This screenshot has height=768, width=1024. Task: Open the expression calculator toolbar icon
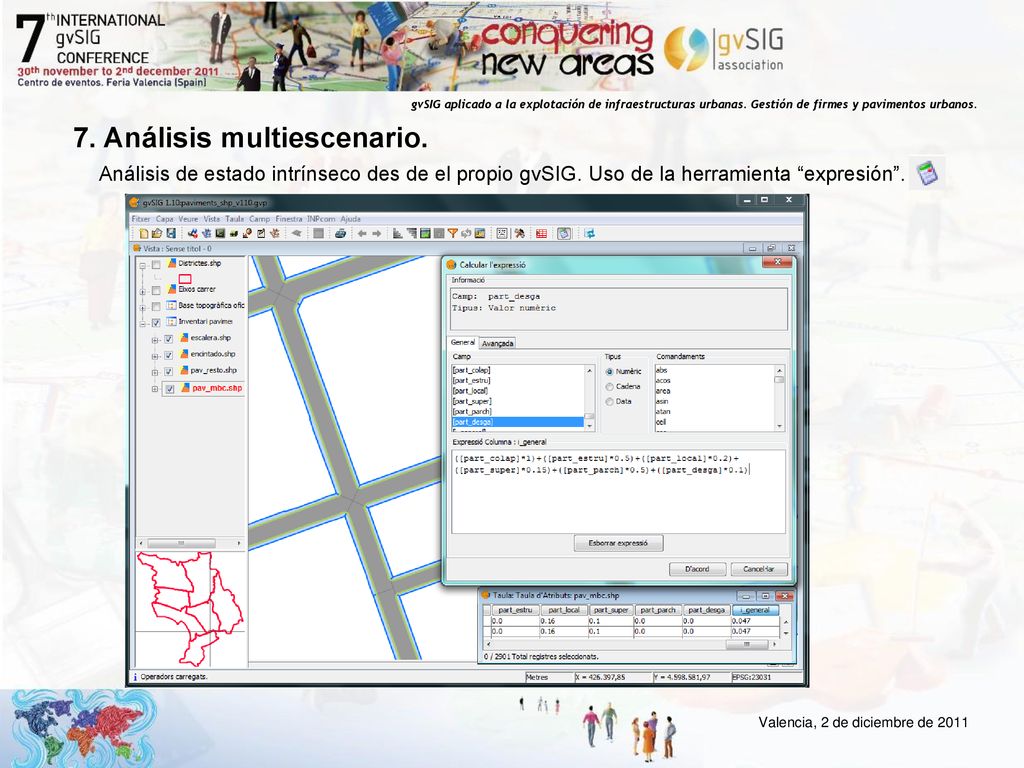coord(564,233)
